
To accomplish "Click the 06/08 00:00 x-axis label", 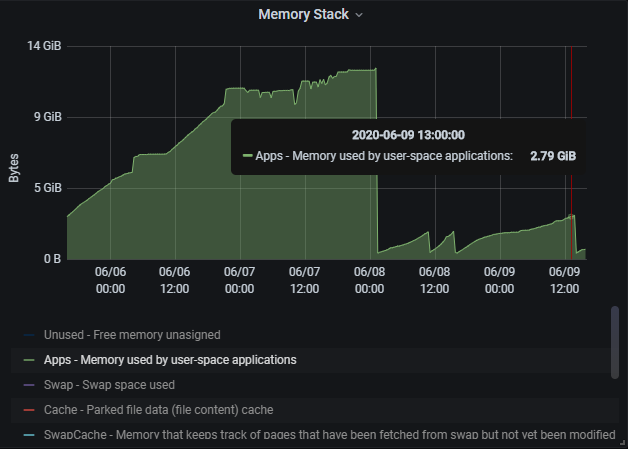I will tap(369, 280).
